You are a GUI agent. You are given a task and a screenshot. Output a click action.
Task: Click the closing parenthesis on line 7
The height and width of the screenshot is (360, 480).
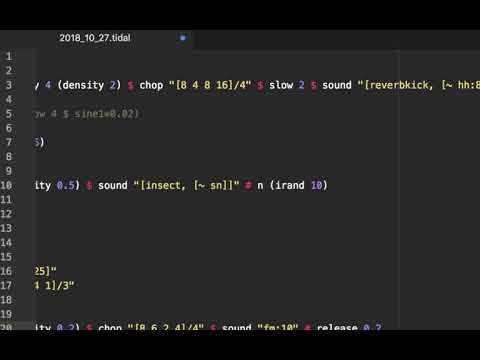coord(42,143)
